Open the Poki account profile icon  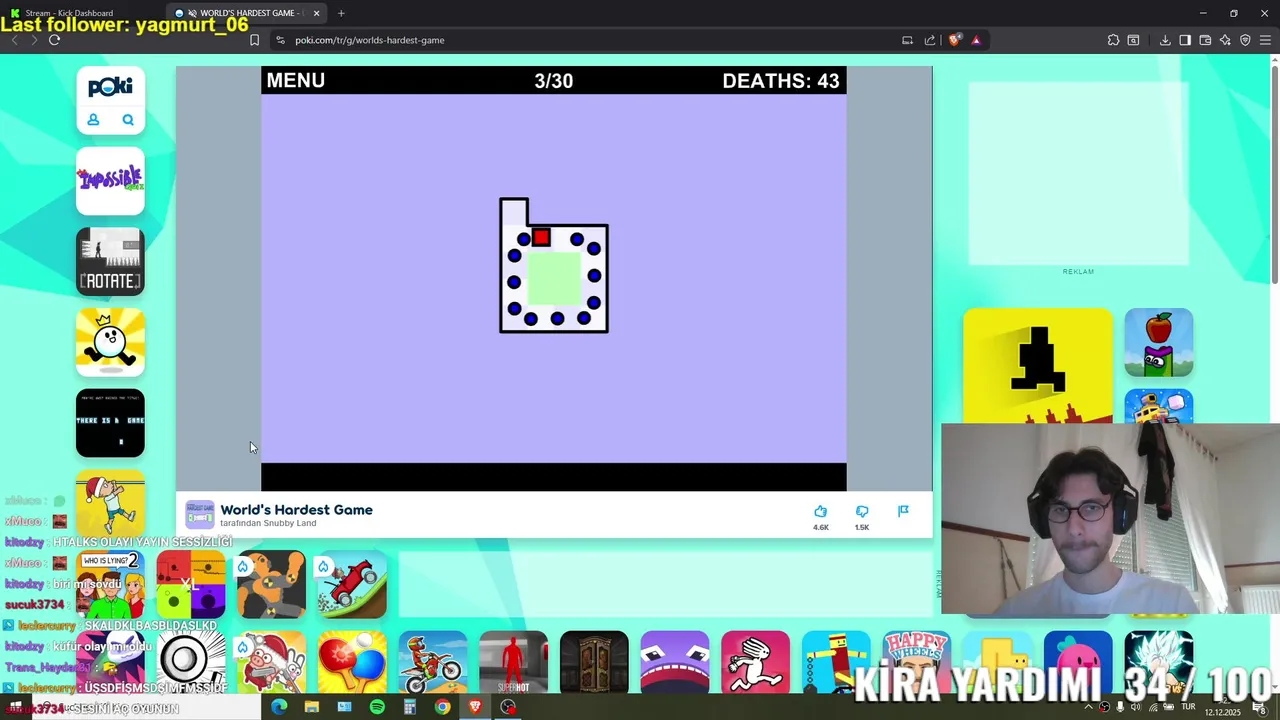(93, 120)
